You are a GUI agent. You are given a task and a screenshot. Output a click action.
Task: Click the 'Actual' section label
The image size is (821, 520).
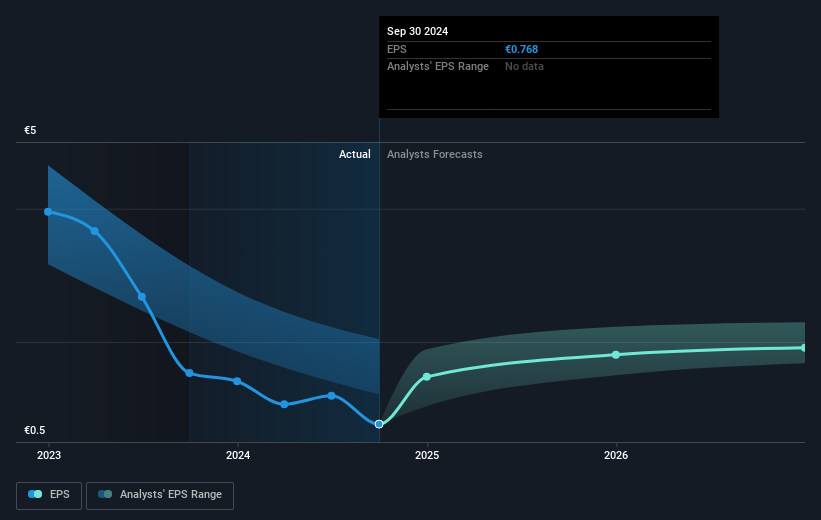[x=354, y=154]
